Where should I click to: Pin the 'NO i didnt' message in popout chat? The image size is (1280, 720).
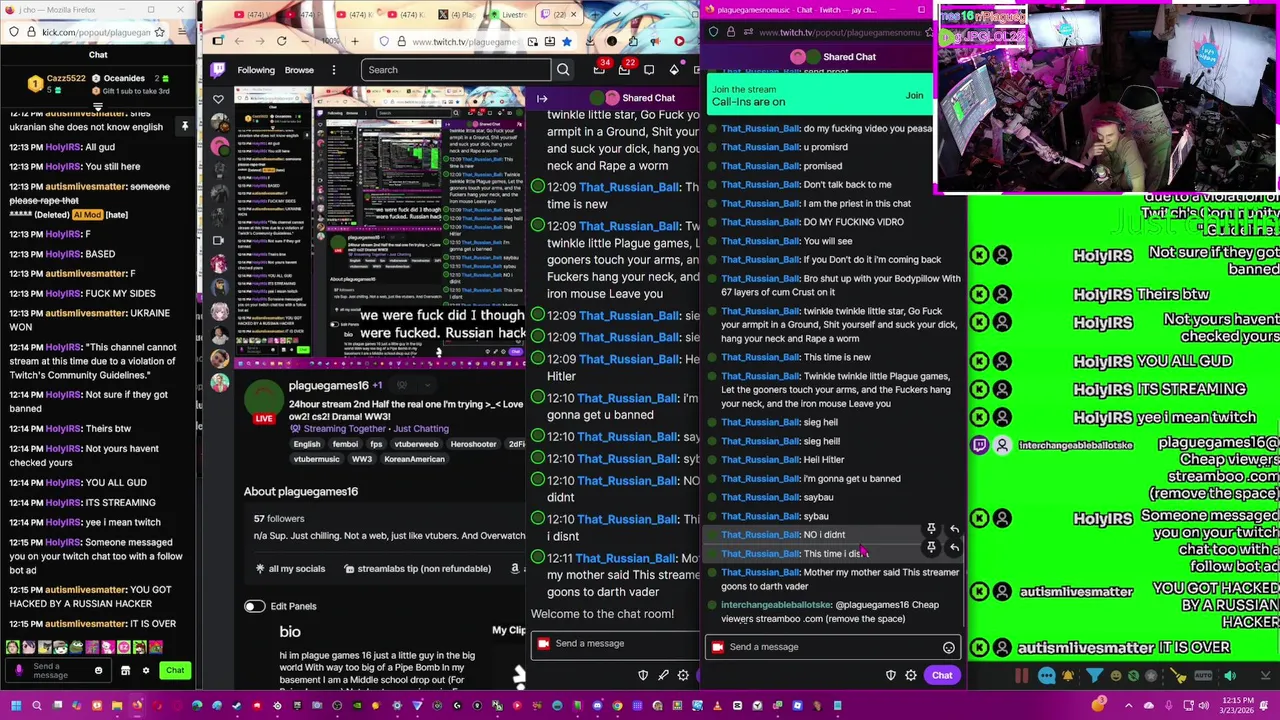point(931,529)
